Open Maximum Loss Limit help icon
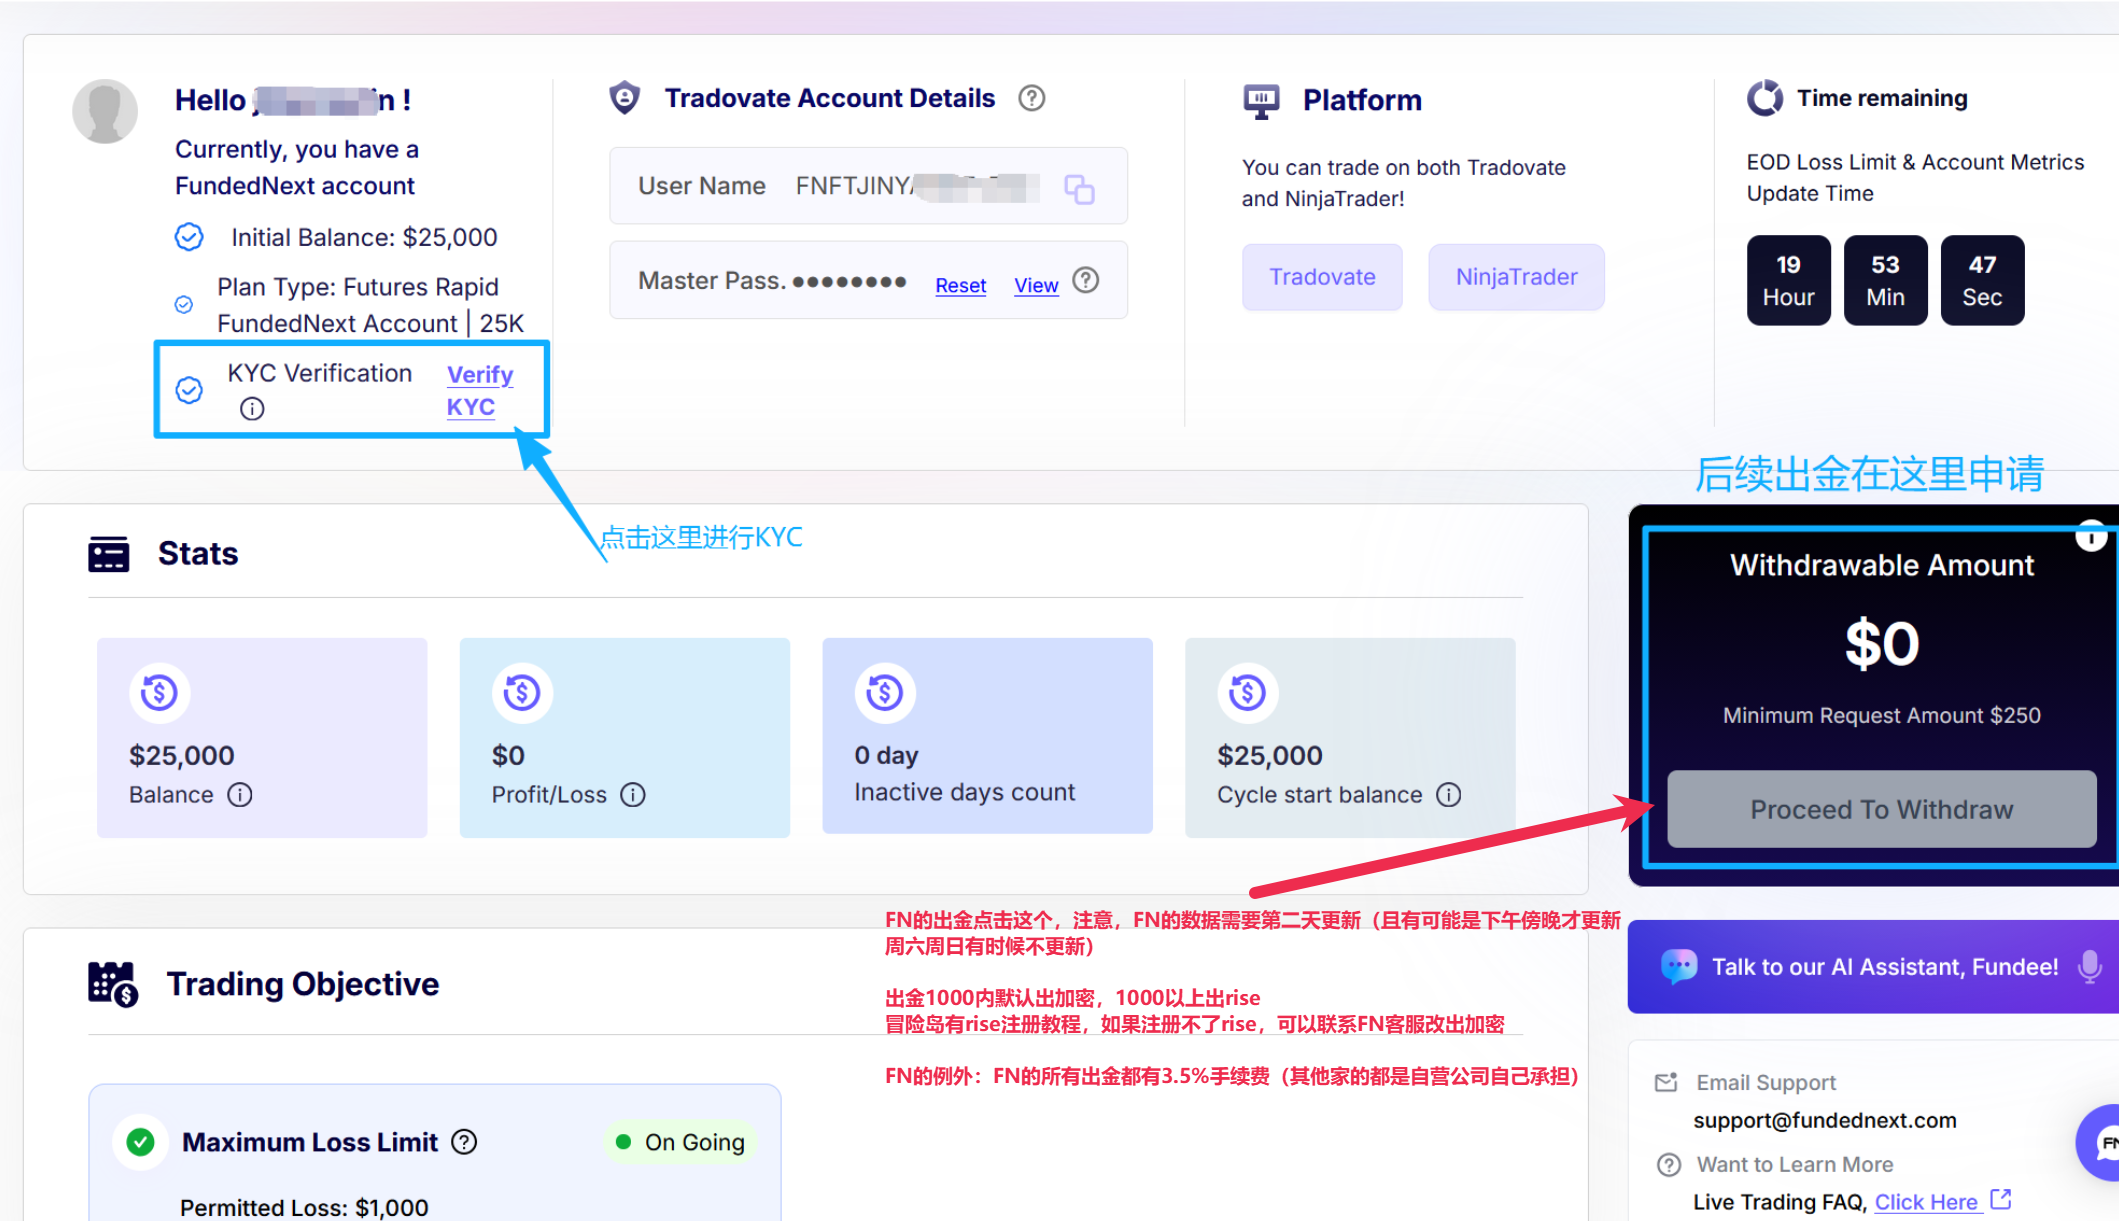This screenshot has width=2119, height=1221. 464,1142
